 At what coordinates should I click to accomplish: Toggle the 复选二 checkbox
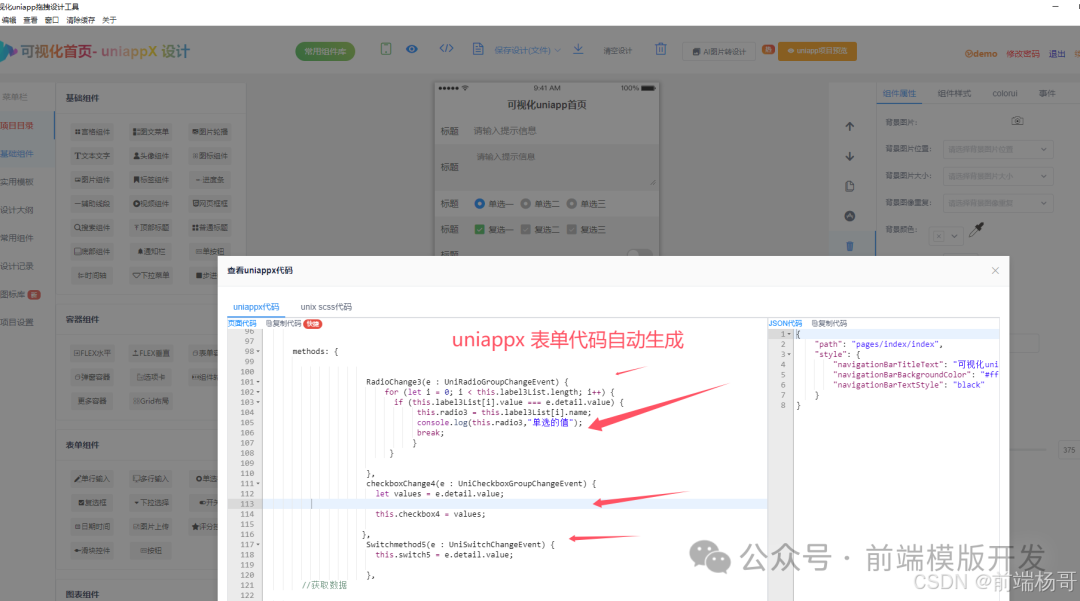pos(526,229)
